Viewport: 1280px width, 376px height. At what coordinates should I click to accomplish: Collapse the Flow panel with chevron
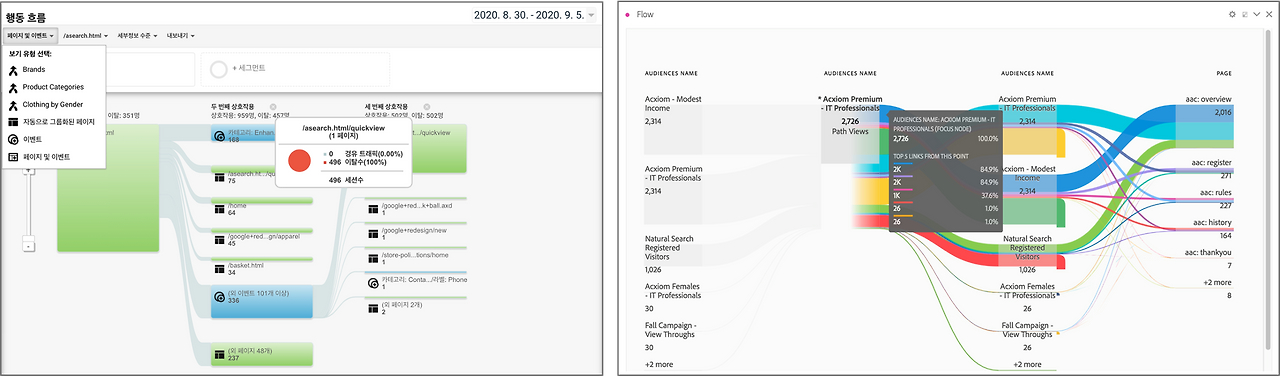point(1256,15)
